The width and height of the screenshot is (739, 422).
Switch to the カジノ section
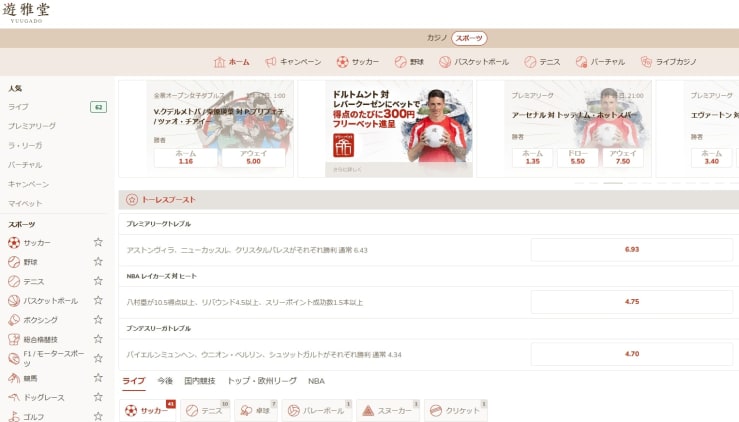pyautogui.click(x=436, y=38)
